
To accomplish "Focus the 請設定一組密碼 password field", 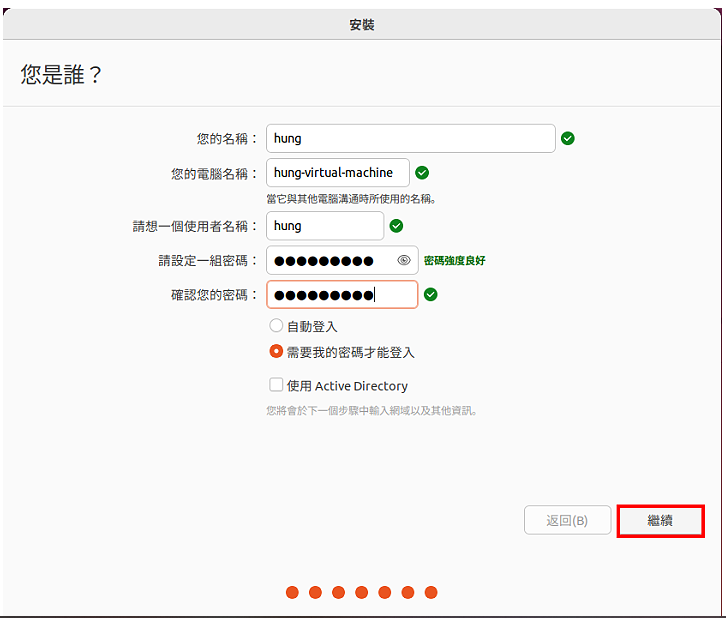I will pos(342,260).
